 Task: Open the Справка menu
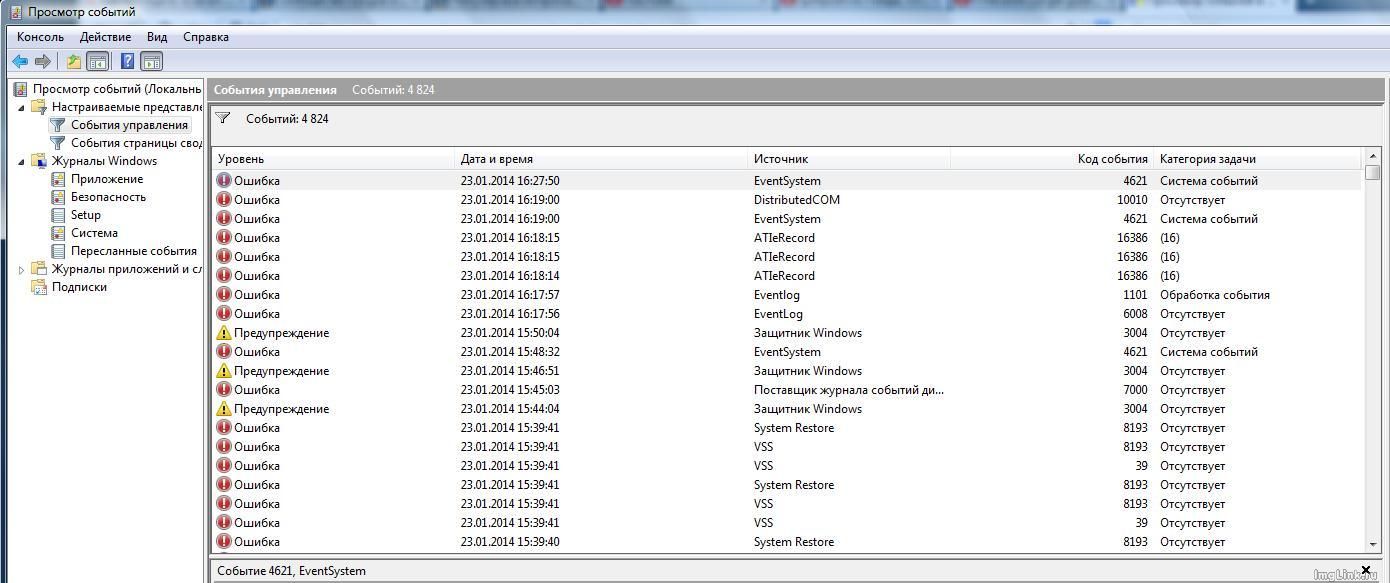pyautogui.click(x=206, y=37)
